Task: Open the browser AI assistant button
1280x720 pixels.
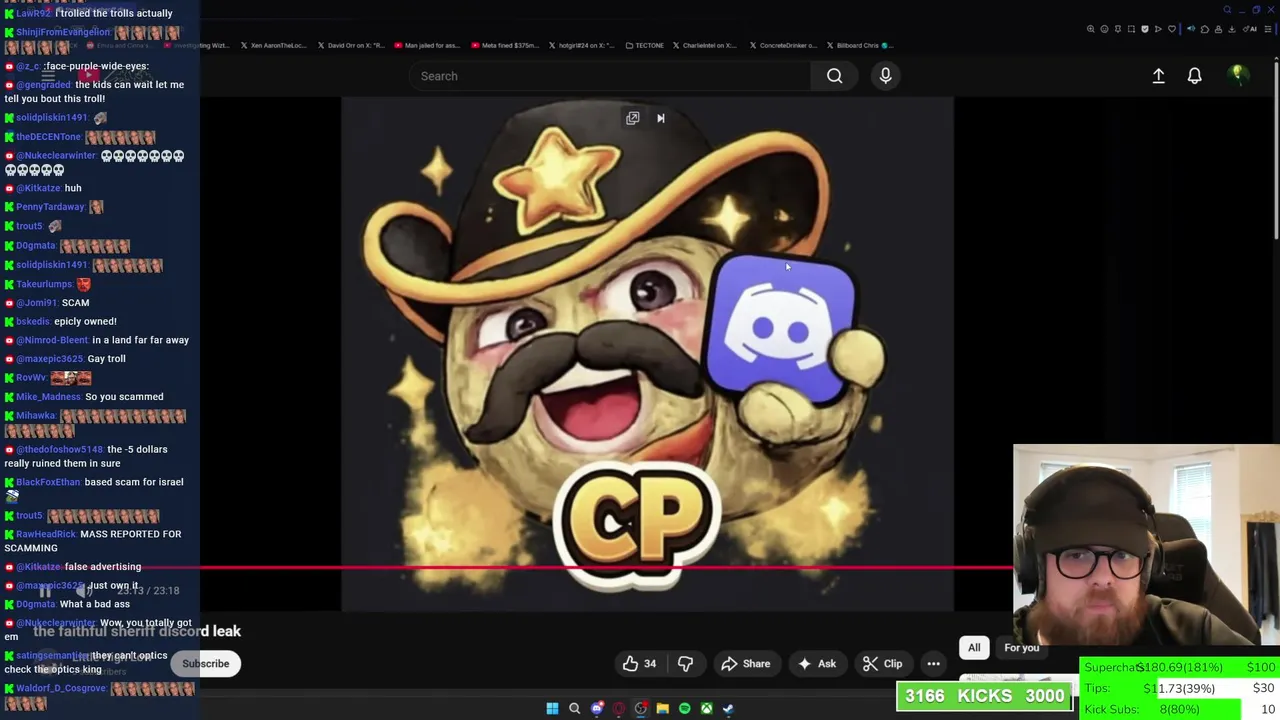Action: tap(1249, 29)
